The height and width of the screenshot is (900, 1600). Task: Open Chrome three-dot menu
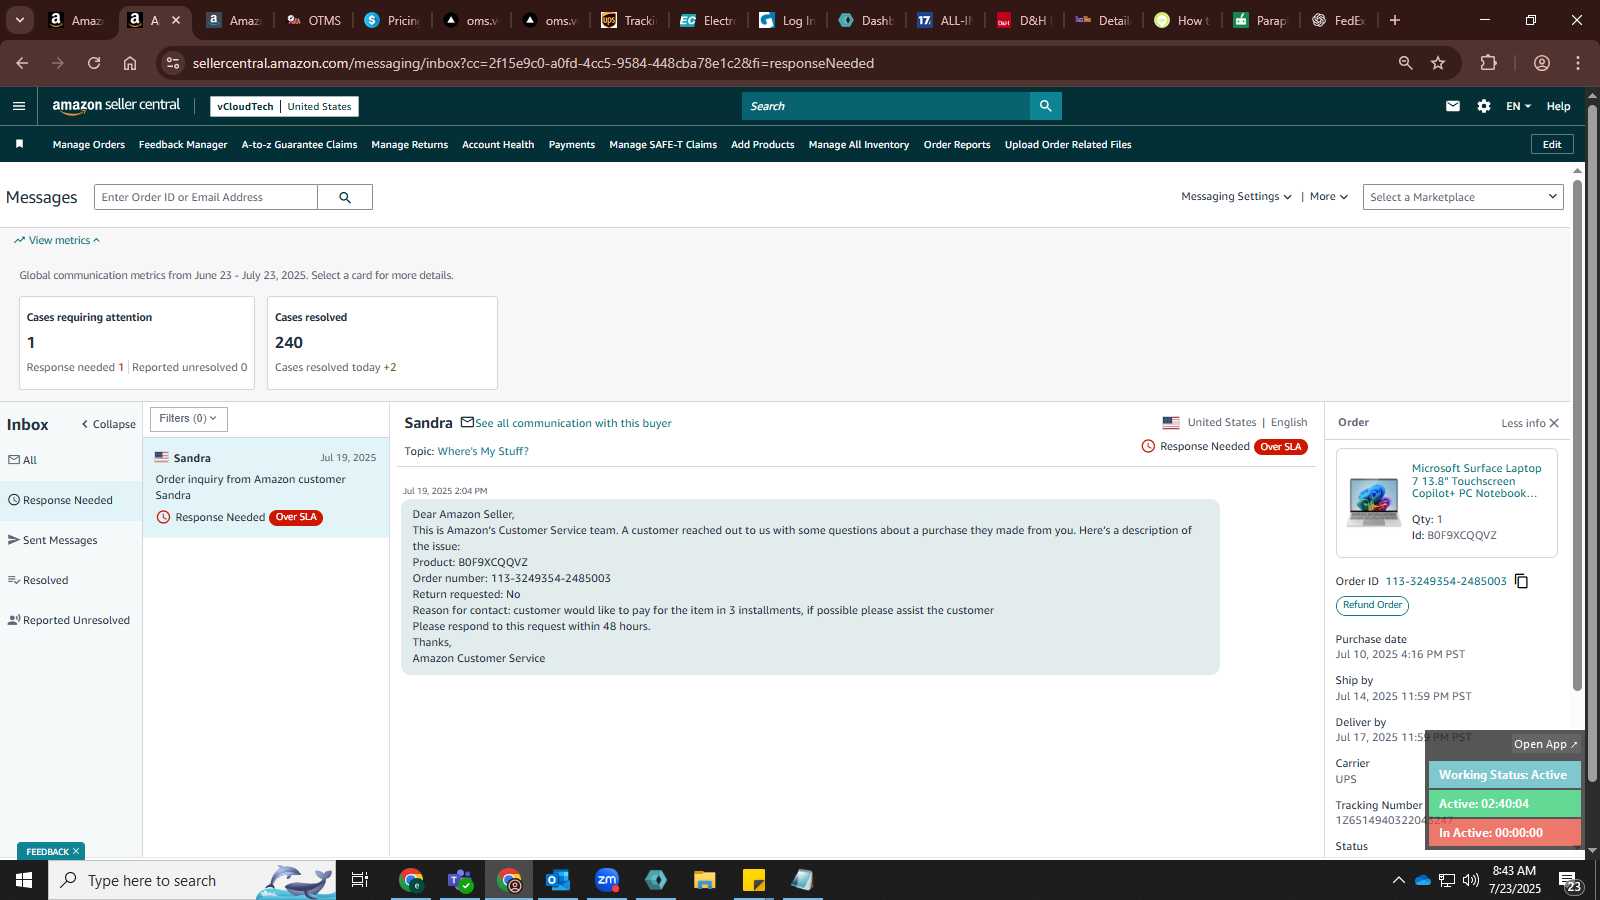pyautogui.click(x=1578, y=63)
